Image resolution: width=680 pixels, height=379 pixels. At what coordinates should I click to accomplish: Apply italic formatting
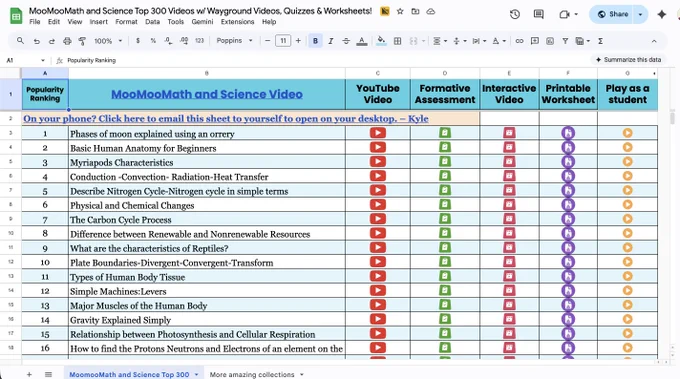[331, 41]
